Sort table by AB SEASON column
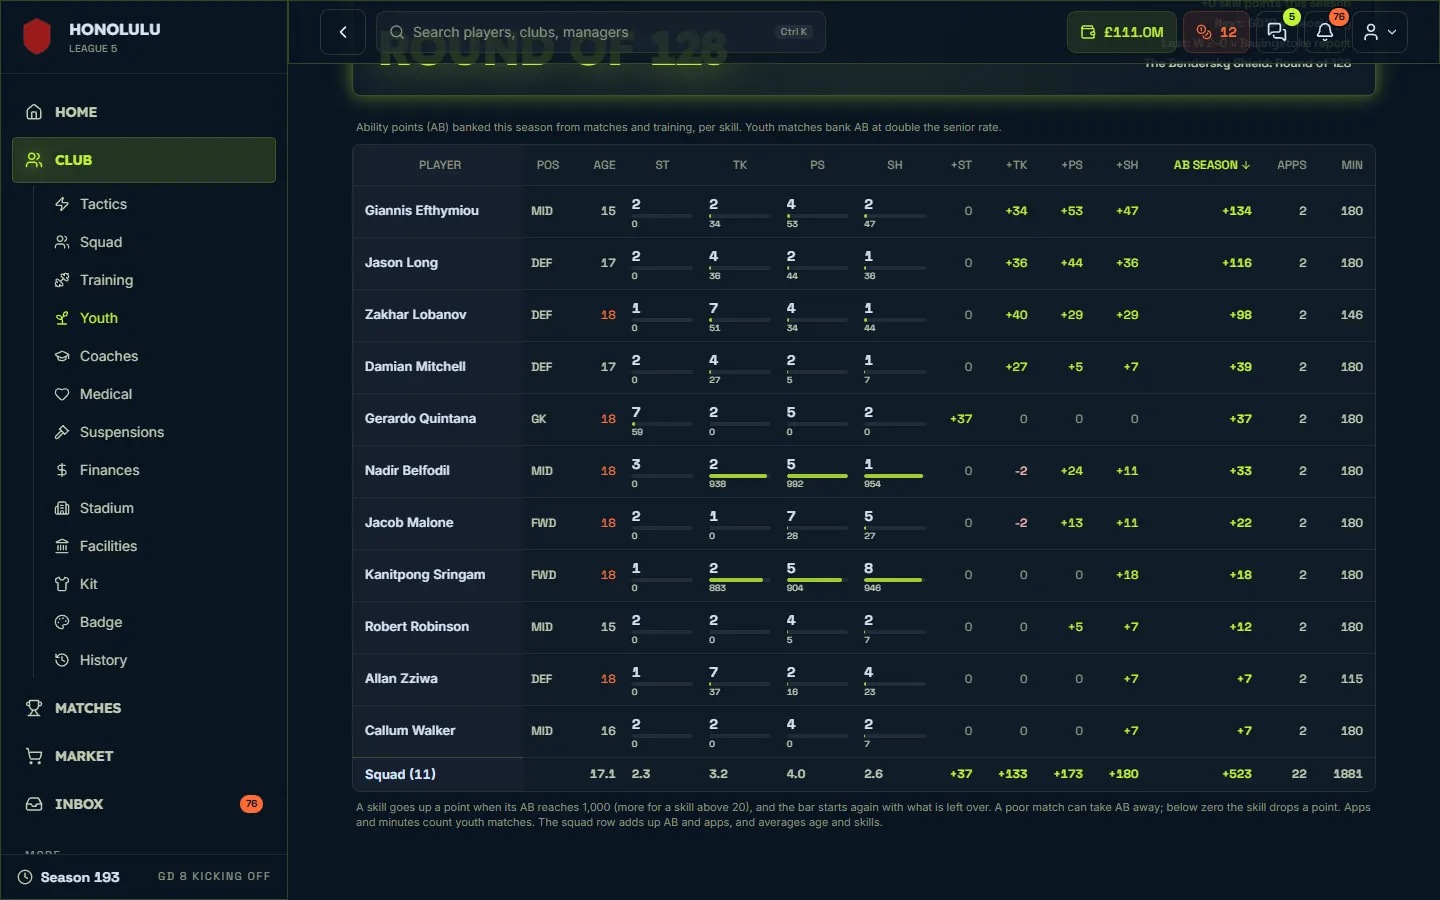 1211,165
